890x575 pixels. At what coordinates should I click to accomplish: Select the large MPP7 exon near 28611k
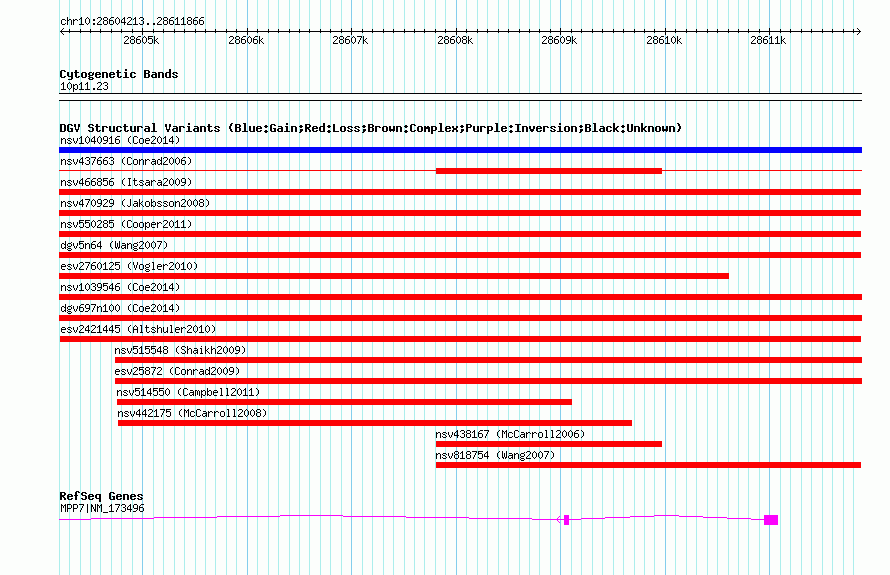(x=771, y=520)
